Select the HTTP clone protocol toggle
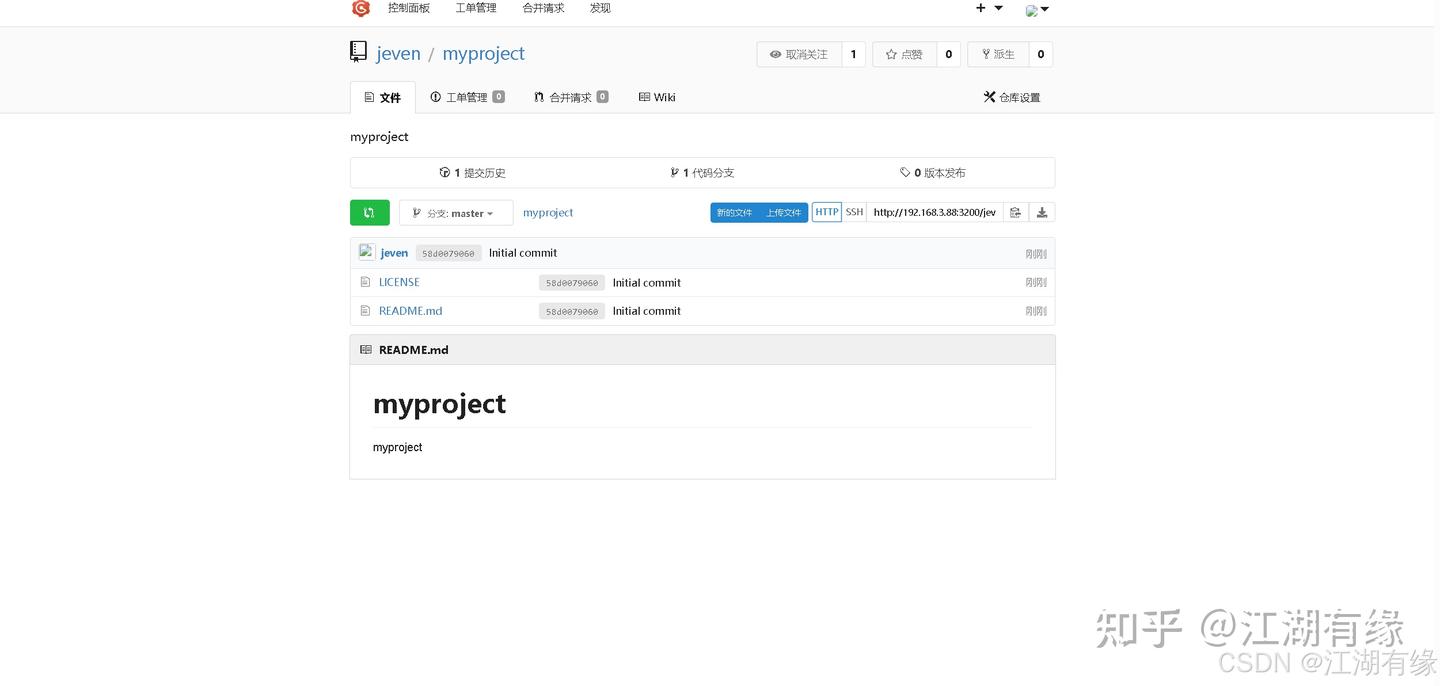The width and height of the screenshot is (1440, 686). point(826,212)
